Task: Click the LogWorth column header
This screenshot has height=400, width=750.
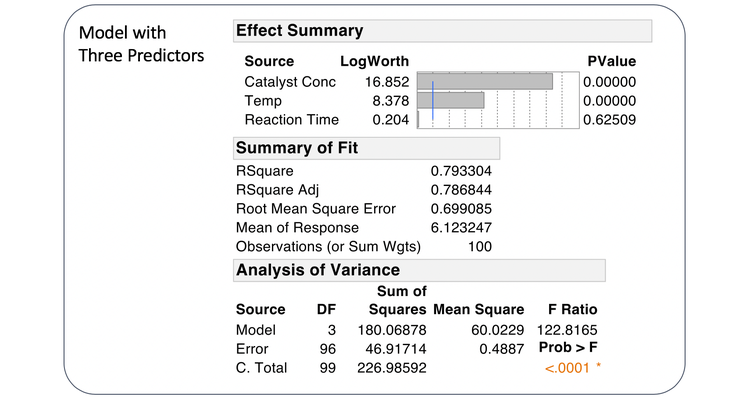Action: coord(374,61)
